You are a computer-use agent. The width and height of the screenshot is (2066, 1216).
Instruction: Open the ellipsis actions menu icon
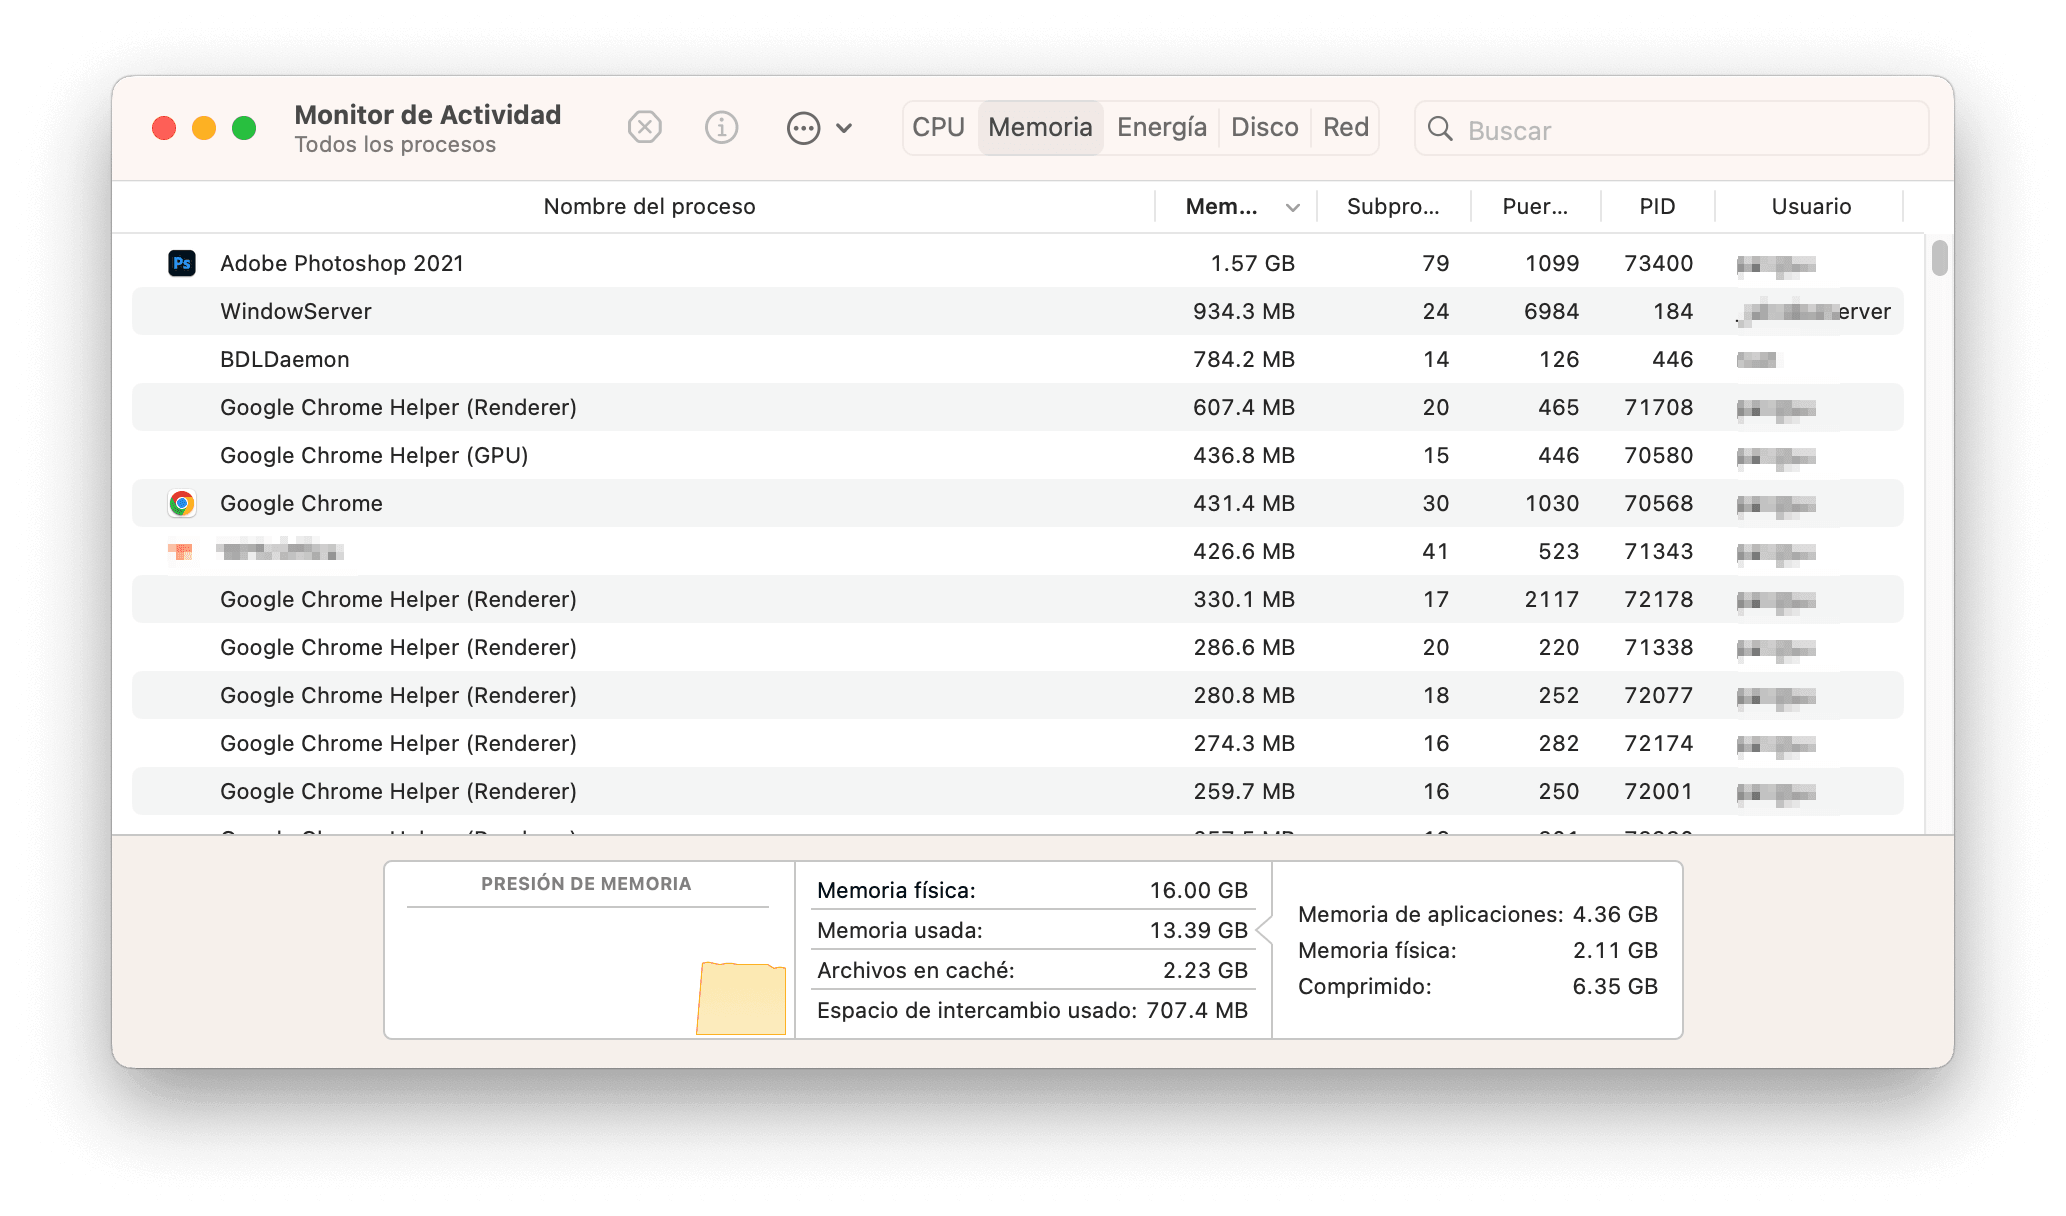coord(804,128)
